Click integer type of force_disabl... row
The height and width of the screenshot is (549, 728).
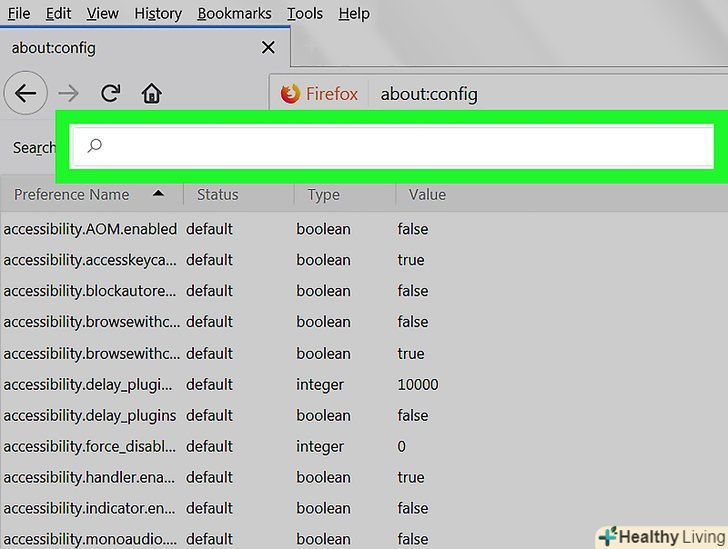click(x=320, y=447)
